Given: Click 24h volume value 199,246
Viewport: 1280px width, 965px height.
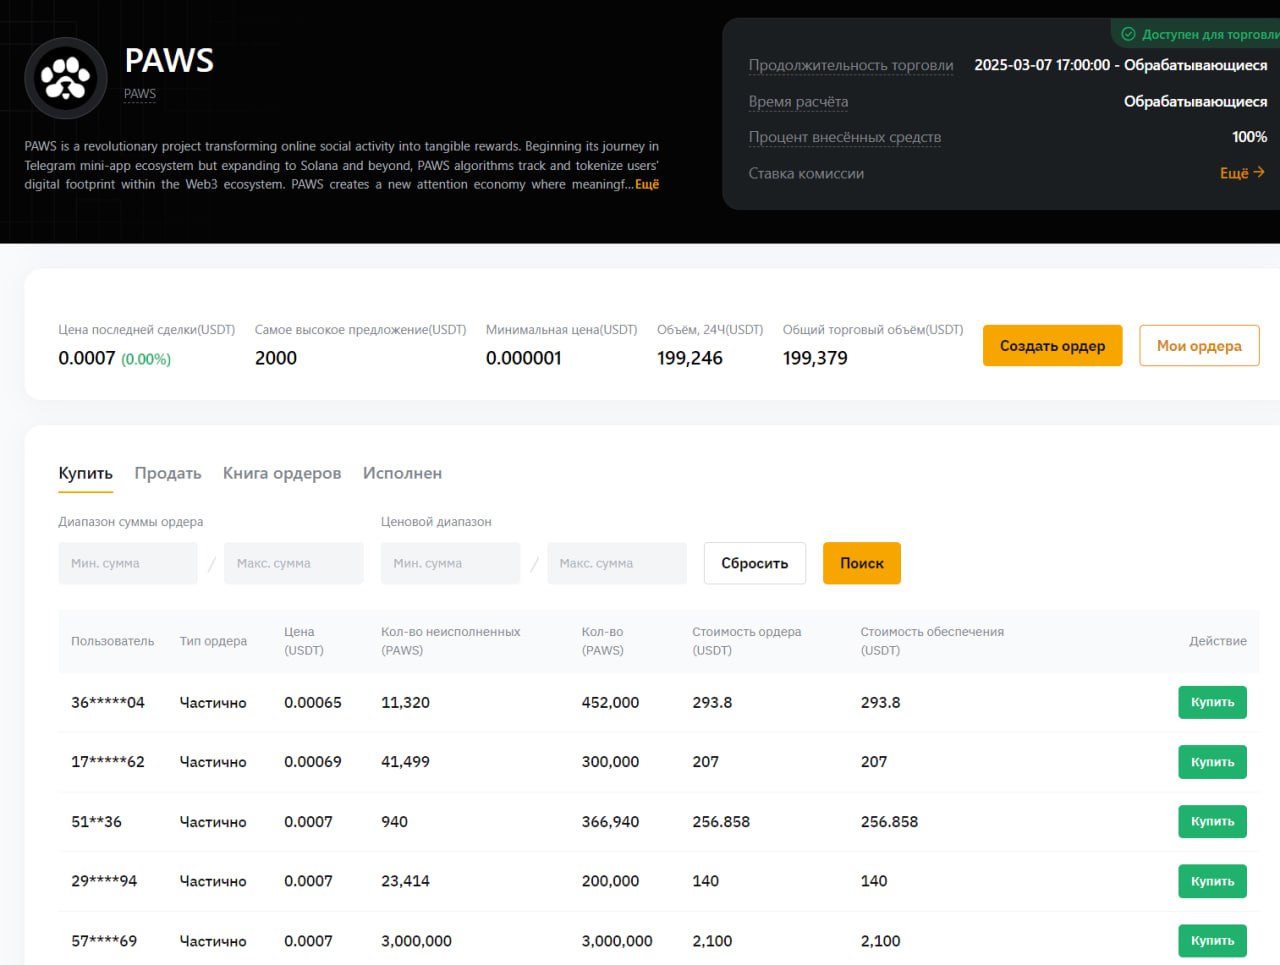Looking at the screenshot, I should [690, 358].
